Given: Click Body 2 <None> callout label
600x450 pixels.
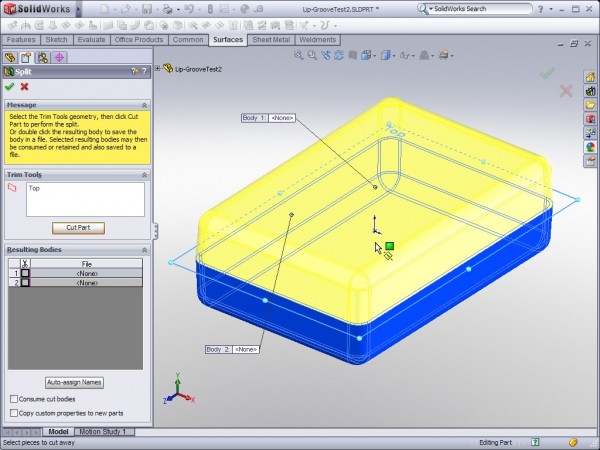Looking at the screenshot, I should (232, 349).
